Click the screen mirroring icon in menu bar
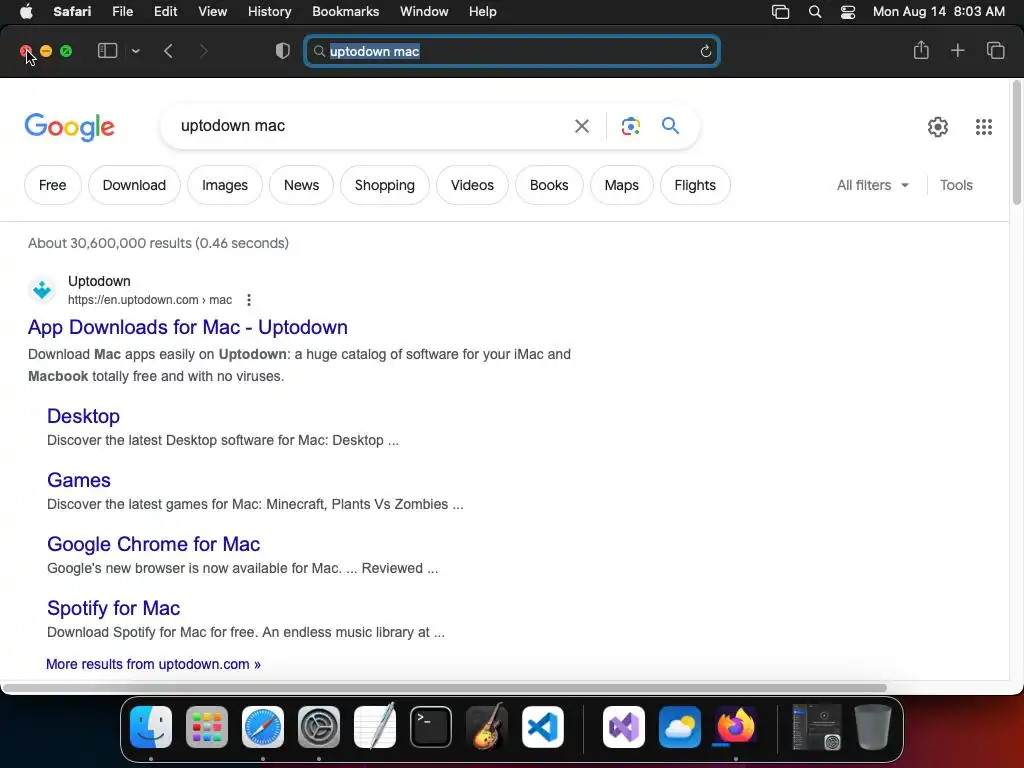1024x768 pixels. [780, 12]
